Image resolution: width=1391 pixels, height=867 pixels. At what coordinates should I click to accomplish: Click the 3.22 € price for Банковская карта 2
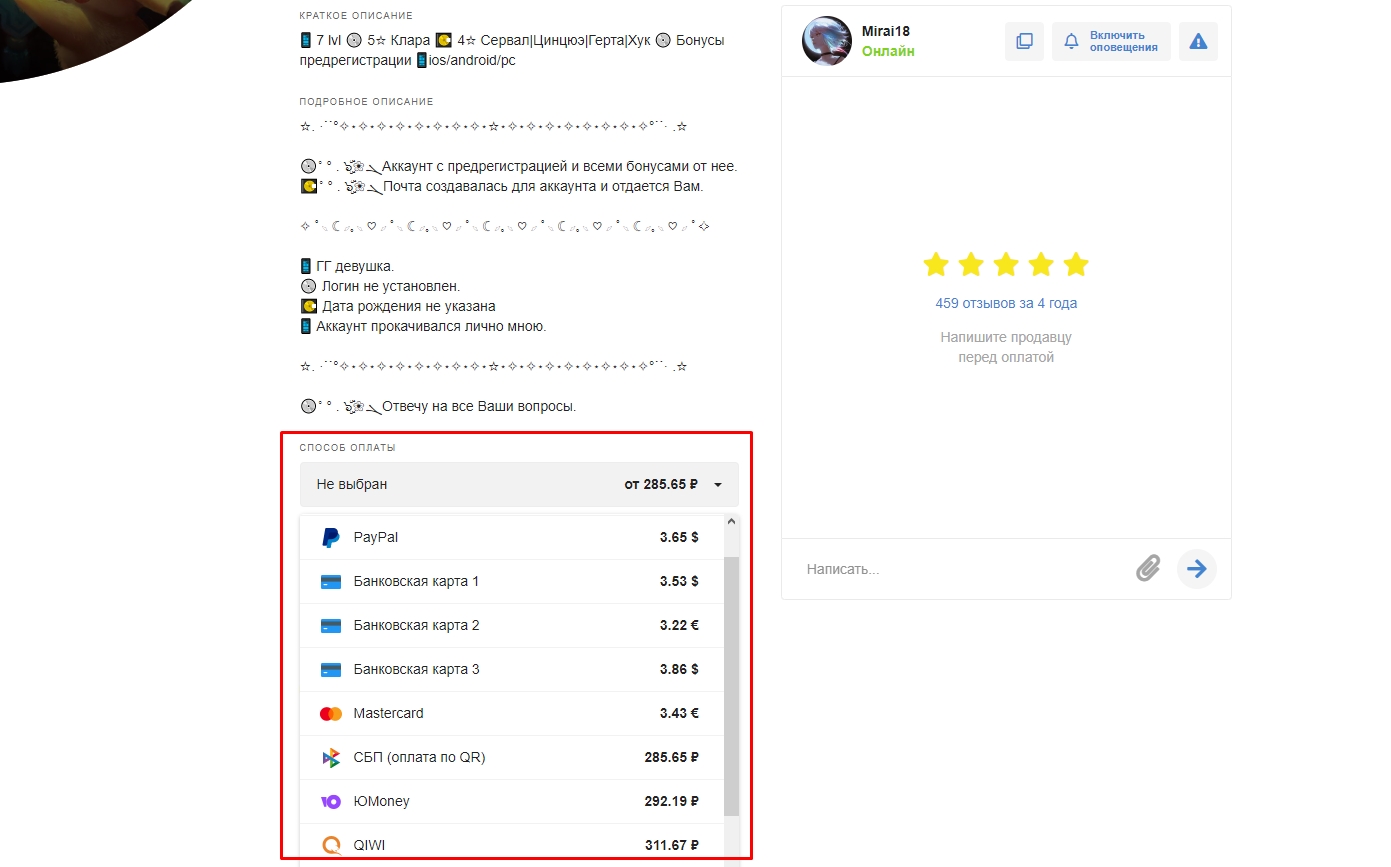click(679, 626)
